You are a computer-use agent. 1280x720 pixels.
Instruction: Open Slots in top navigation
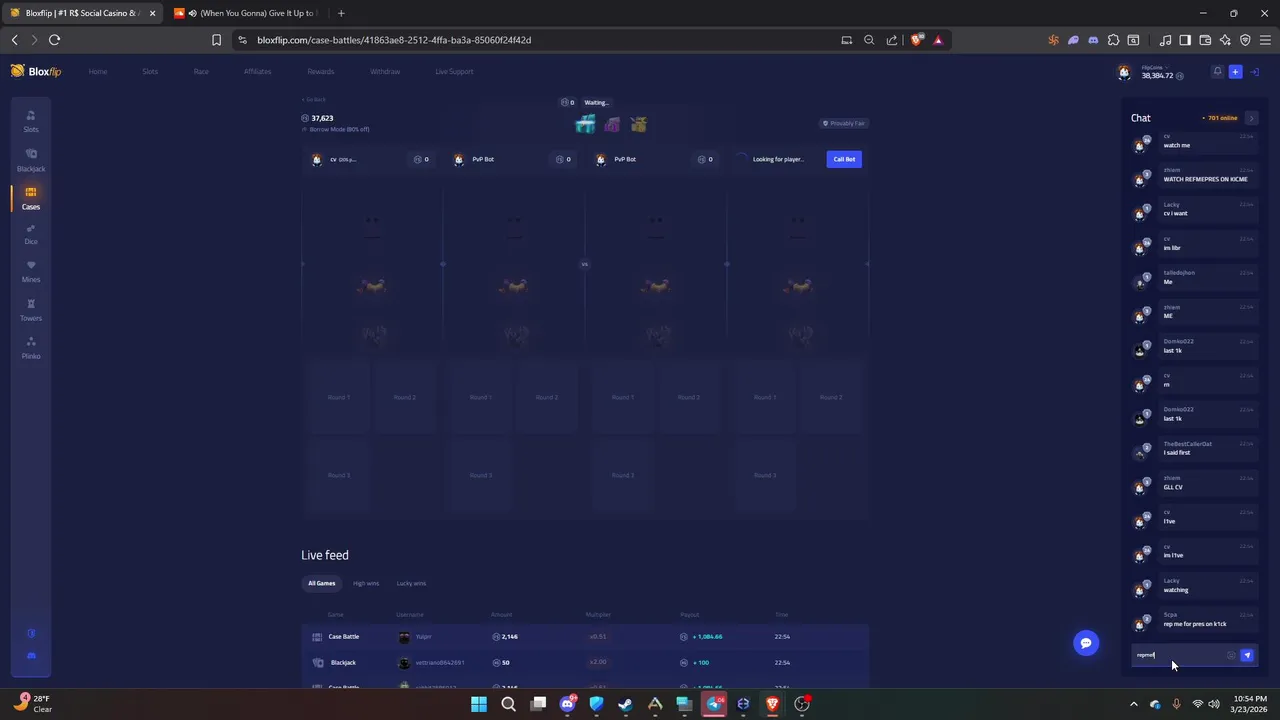150,72
